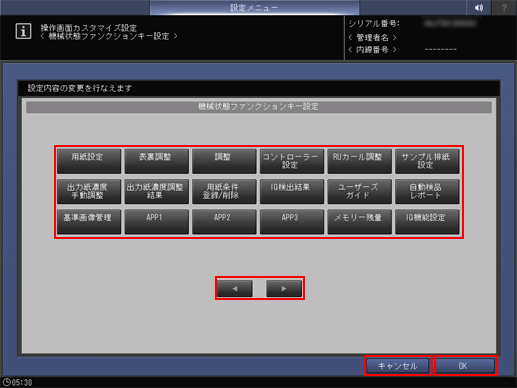This screenshot has width=517, height=388.
Task: Open the 設定メニュー tab
Action: (254, 7)
